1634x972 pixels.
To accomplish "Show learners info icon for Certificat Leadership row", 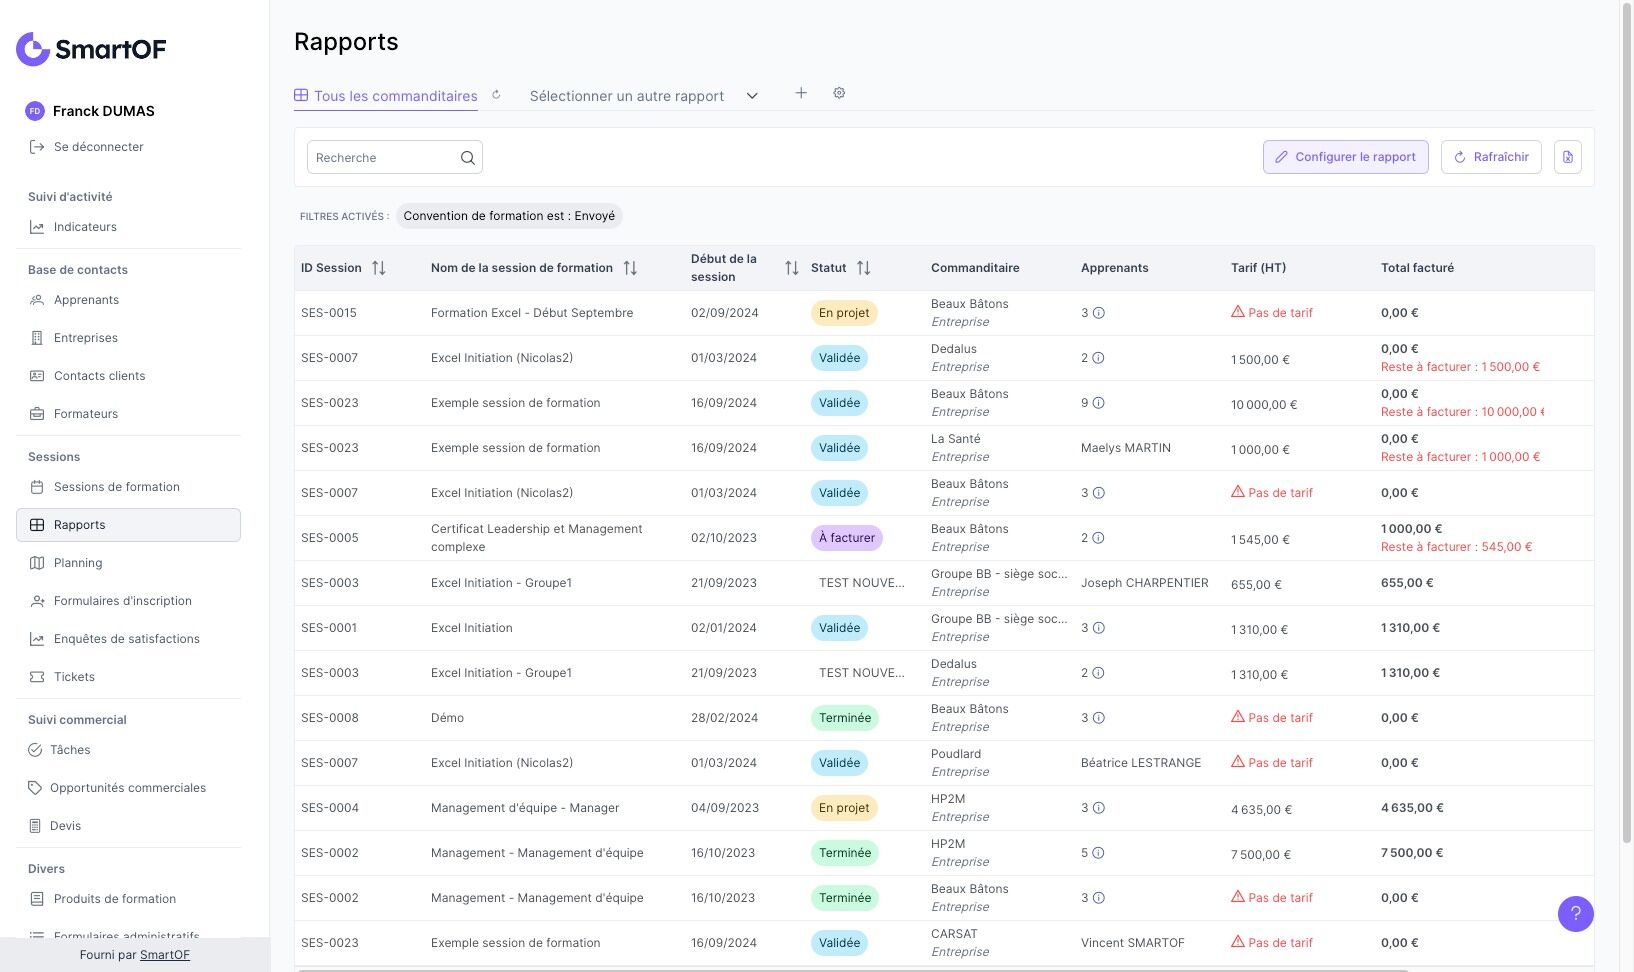I will (1098, 538).
